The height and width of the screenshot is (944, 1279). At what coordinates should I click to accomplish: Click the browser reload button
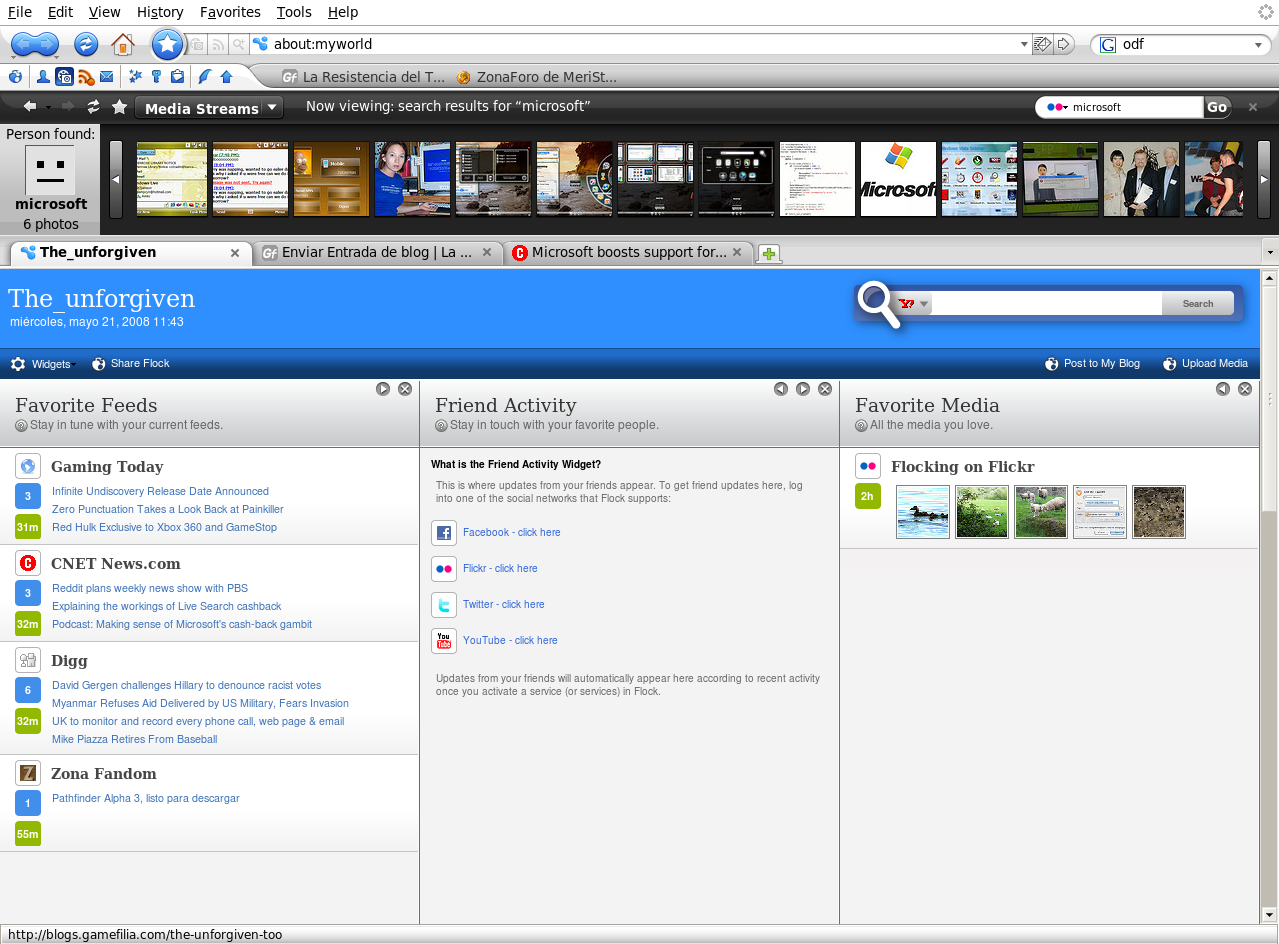pos(86,44)
